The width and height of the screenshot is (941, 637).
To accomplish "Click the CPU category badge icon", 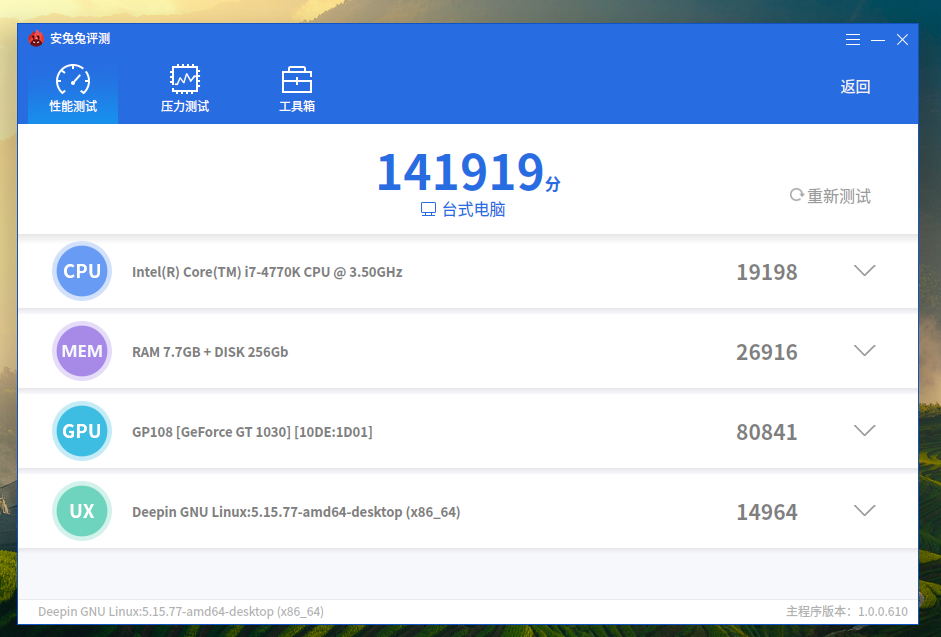I will tap(81, 271).
